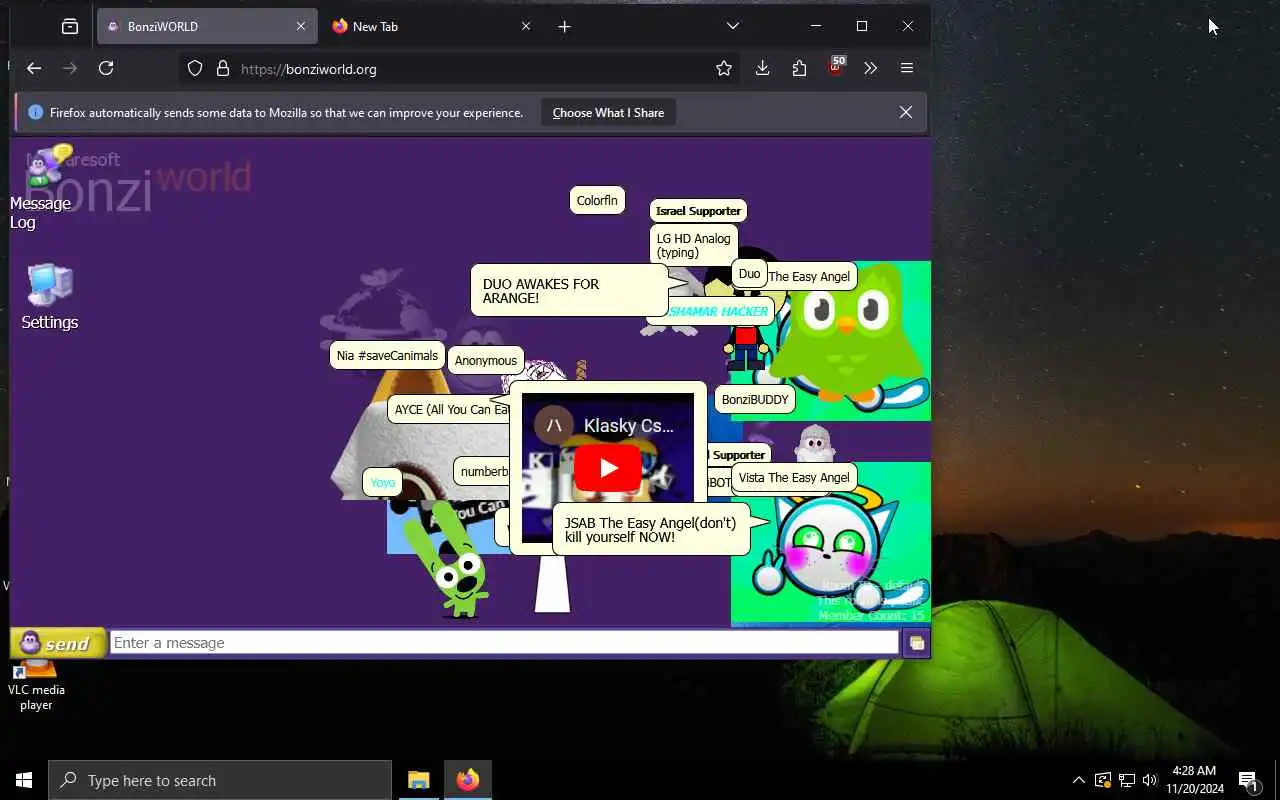Click the site security padlock icon
The image size is (1280, 800).
tap(223, 69)
